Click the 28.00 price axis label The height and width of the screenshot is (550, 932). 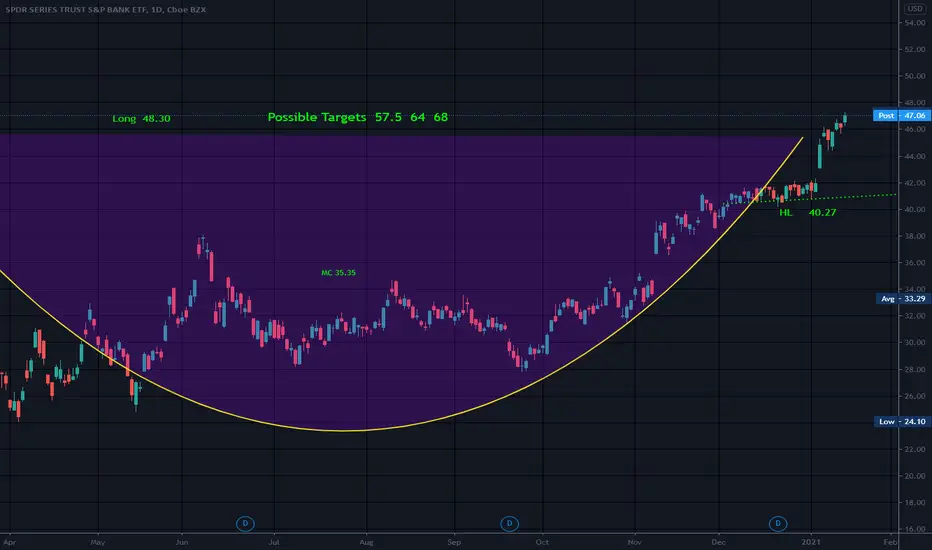(915, 369)
